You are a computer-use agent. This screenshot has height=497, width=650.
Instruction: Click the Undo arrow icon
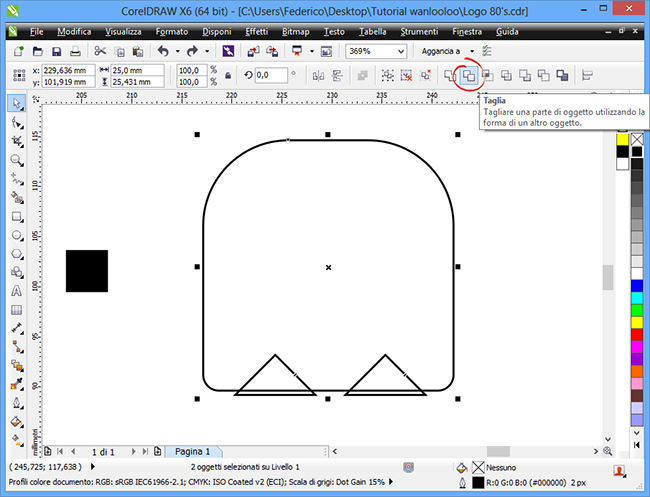(163, 51)
